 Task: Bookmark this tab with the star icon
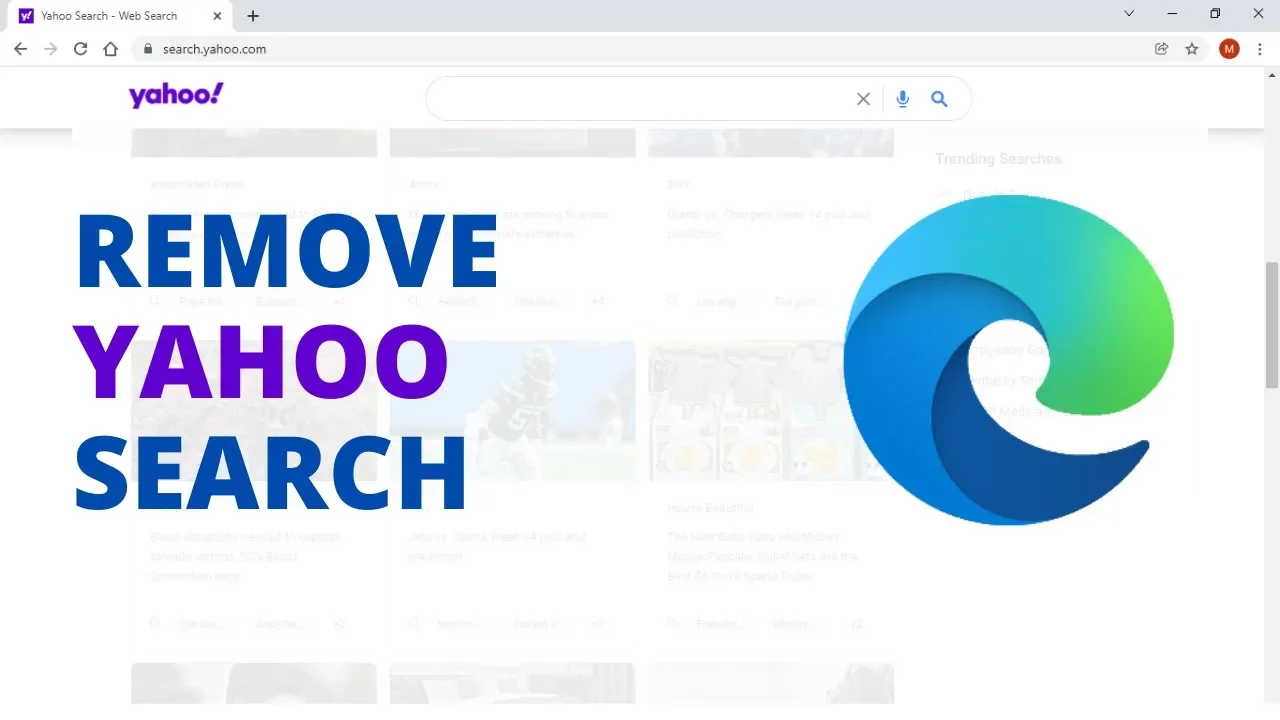click(1192, 49)
